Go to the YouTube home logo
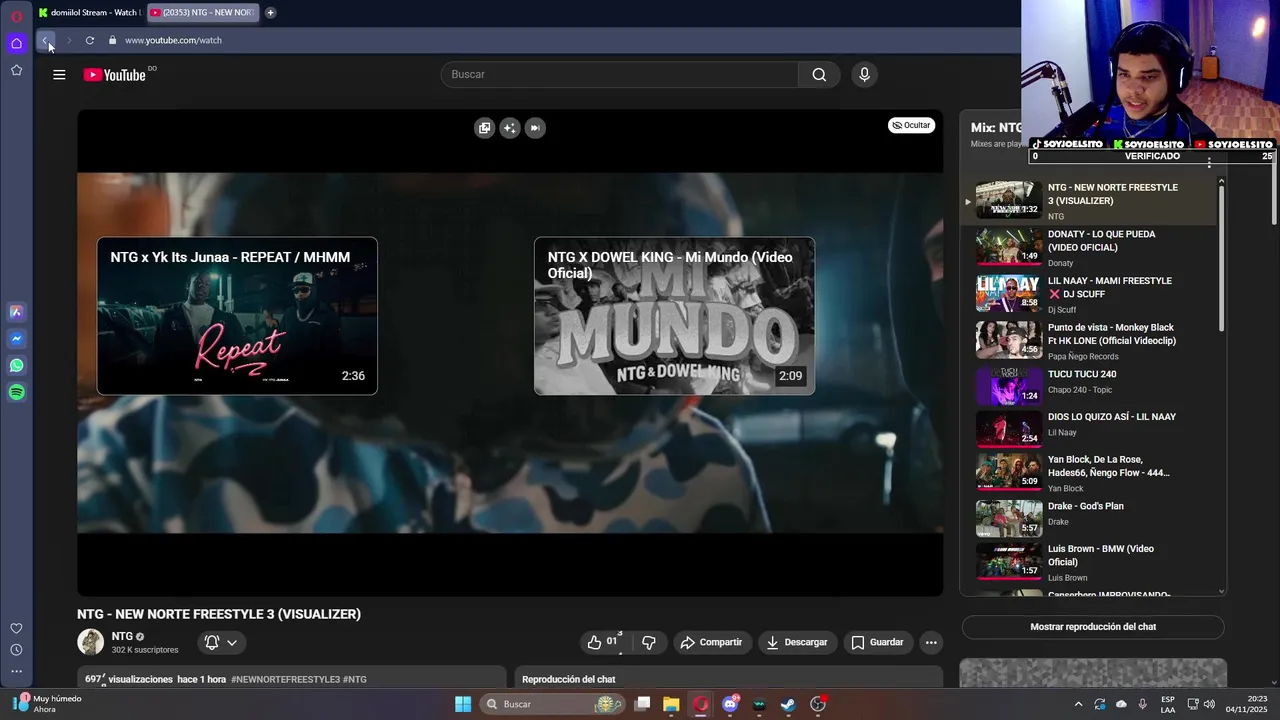Screen dimensions: 1280x720 [x=115, y=75]
